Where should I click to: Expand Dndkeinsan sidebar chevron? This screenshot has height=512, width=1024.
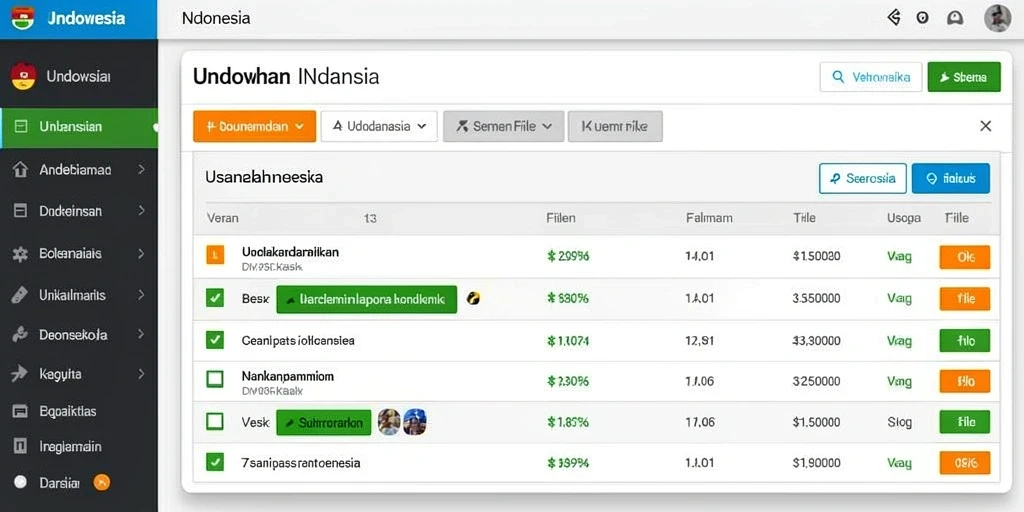coord(141,211)
